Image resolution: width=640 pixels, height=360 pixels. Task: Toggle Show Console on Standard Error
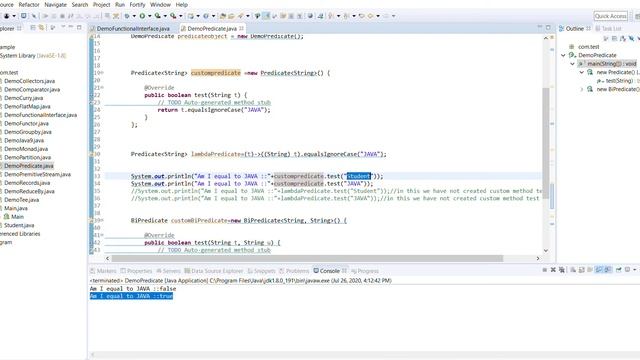point(608,270)
